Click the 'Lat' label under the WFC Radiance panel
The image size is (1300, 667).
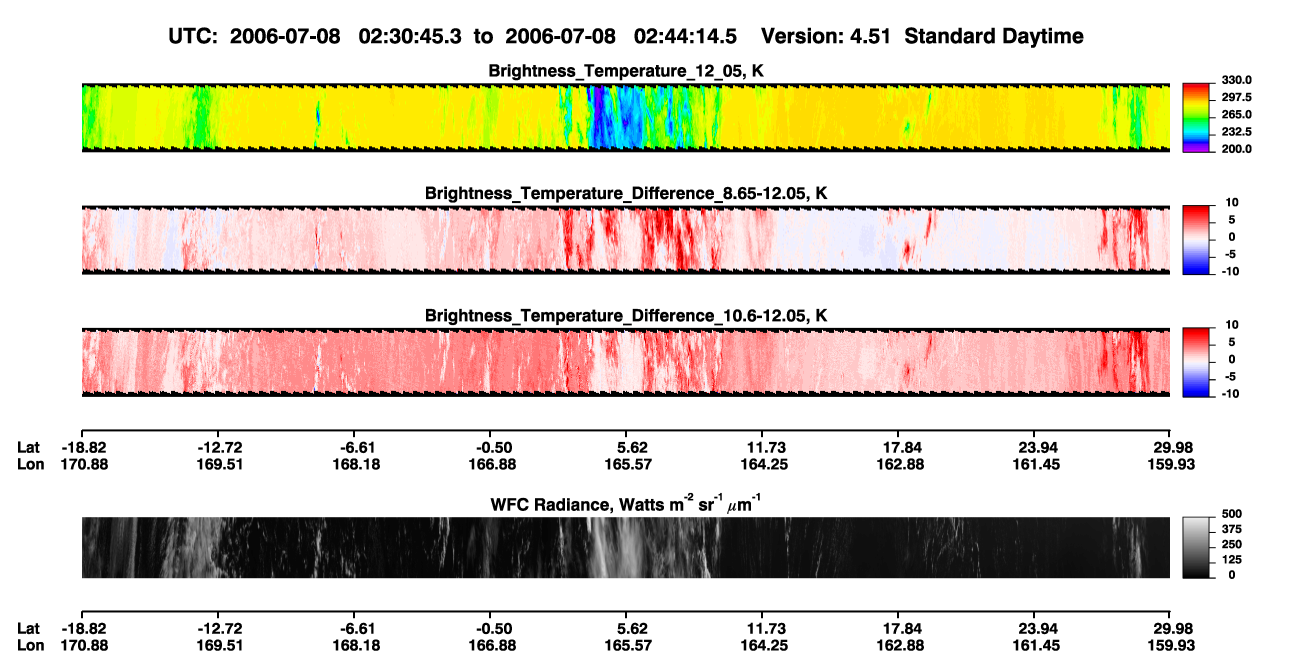click(x=29, y=629)
